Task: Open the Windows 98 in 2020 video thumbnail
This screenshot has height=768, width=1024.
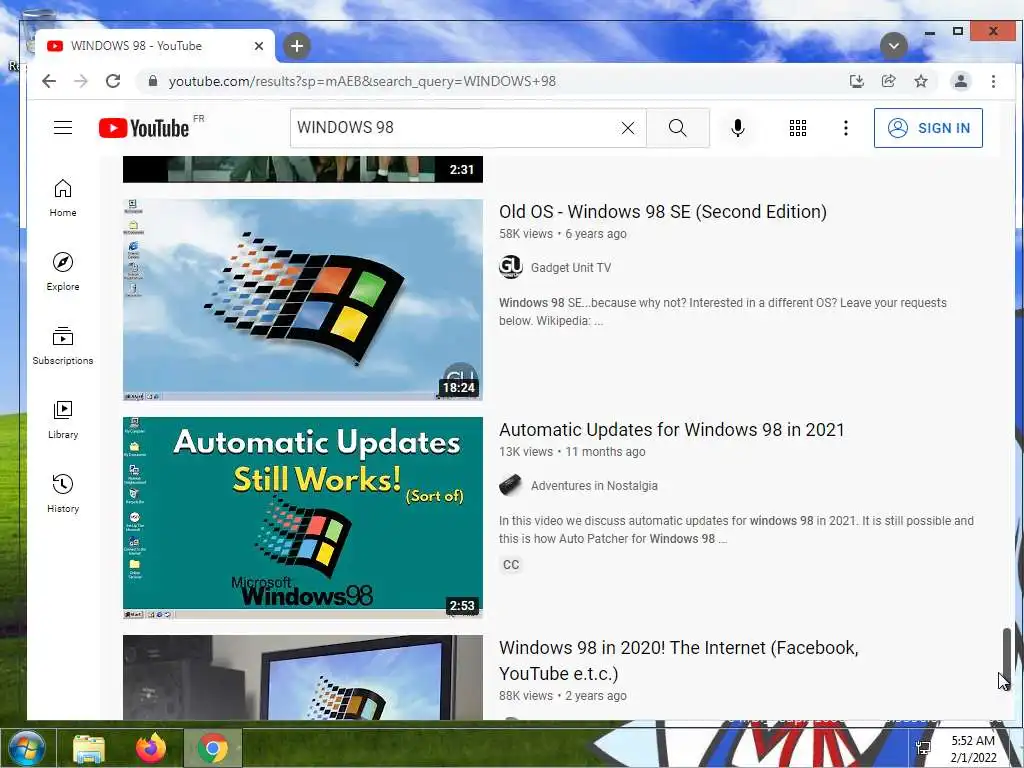Action: pos(303,677)
